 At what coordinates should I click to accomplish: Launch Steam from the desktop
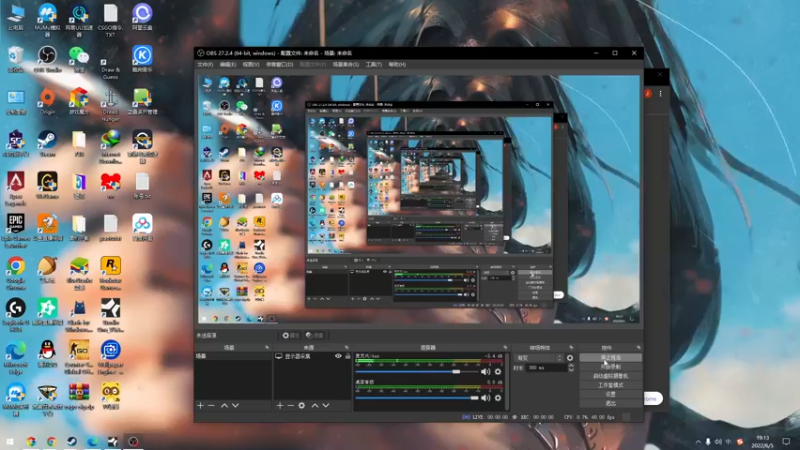(x=47, y=143)
